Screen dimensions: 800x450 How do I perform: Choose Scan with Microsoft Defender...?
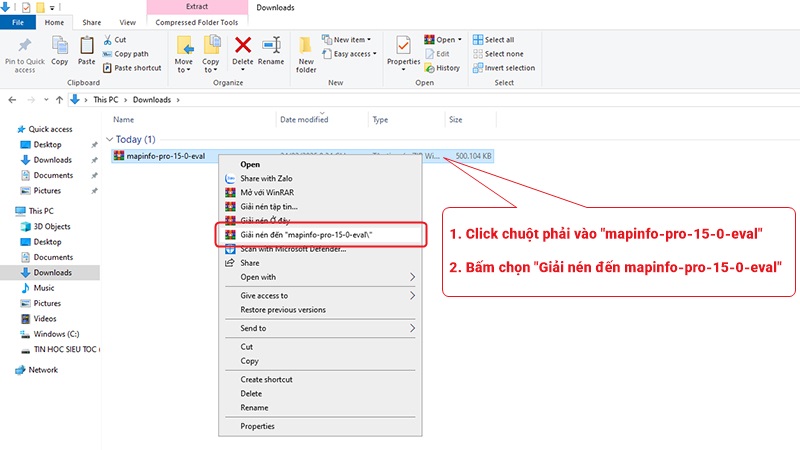tap(320, 249)
